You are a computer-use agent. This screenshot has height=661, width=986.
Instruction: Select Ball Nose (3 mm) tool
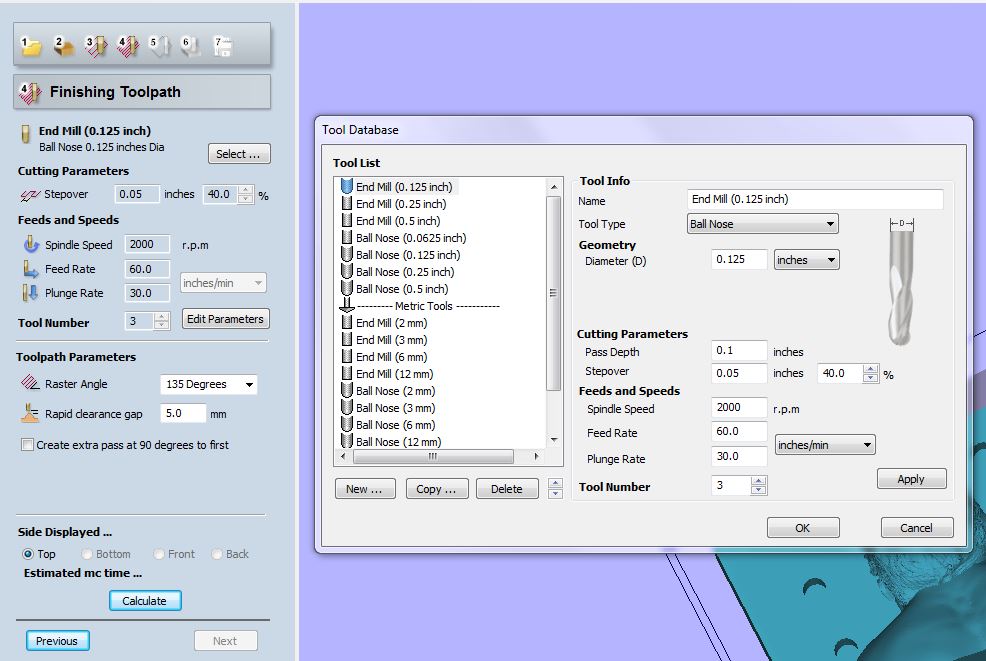click(389, 408)
